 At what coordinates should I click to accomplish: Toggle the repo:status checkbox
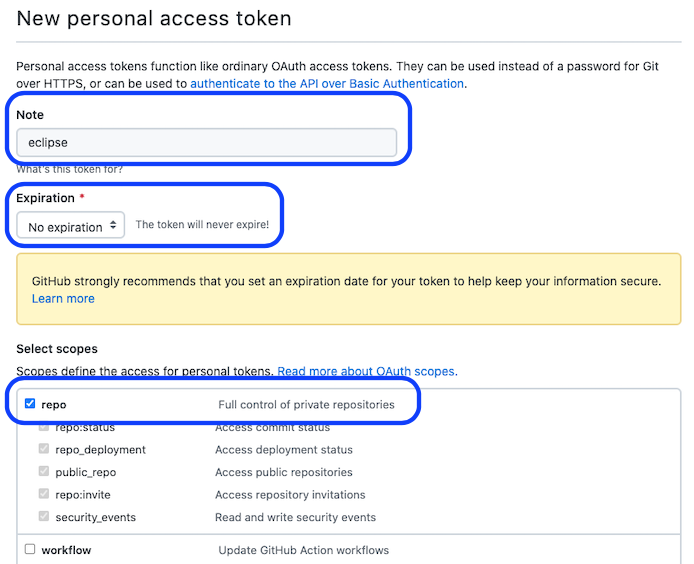pyautogui.click(x=44, y=428)
